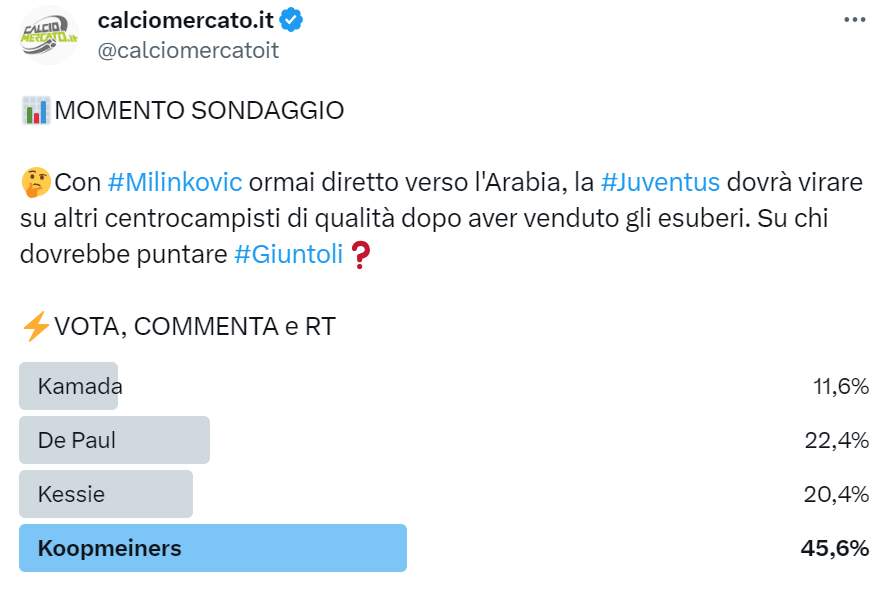Click the red question mark emoji
Viewport: 883px width, 589px height.
pyautogui.click(x=362, y=255)
